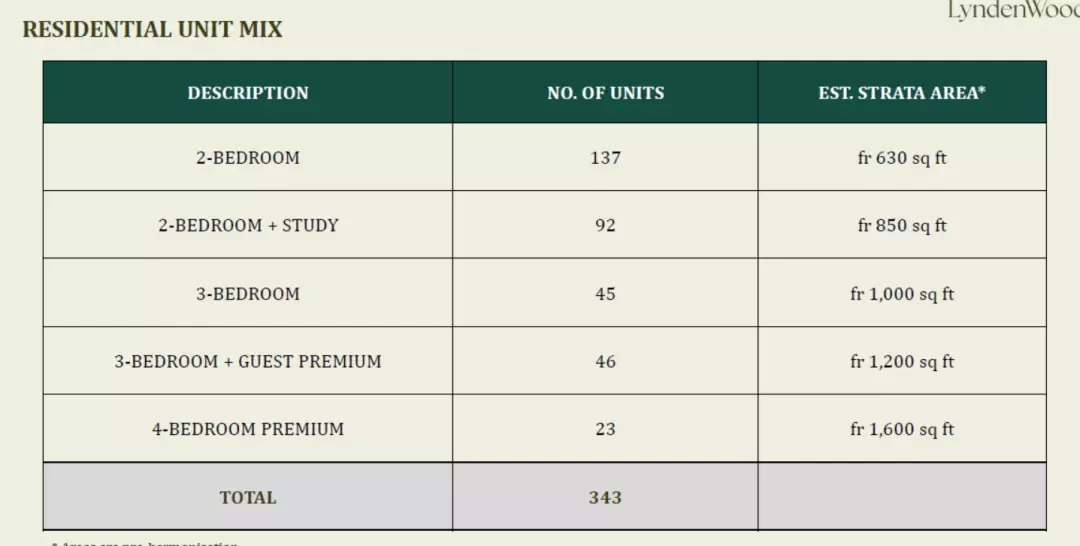Click the fr 630 sq ft cell
Image resolution: width=1080 pixels, height=546 pixels.
pos(902,158)
